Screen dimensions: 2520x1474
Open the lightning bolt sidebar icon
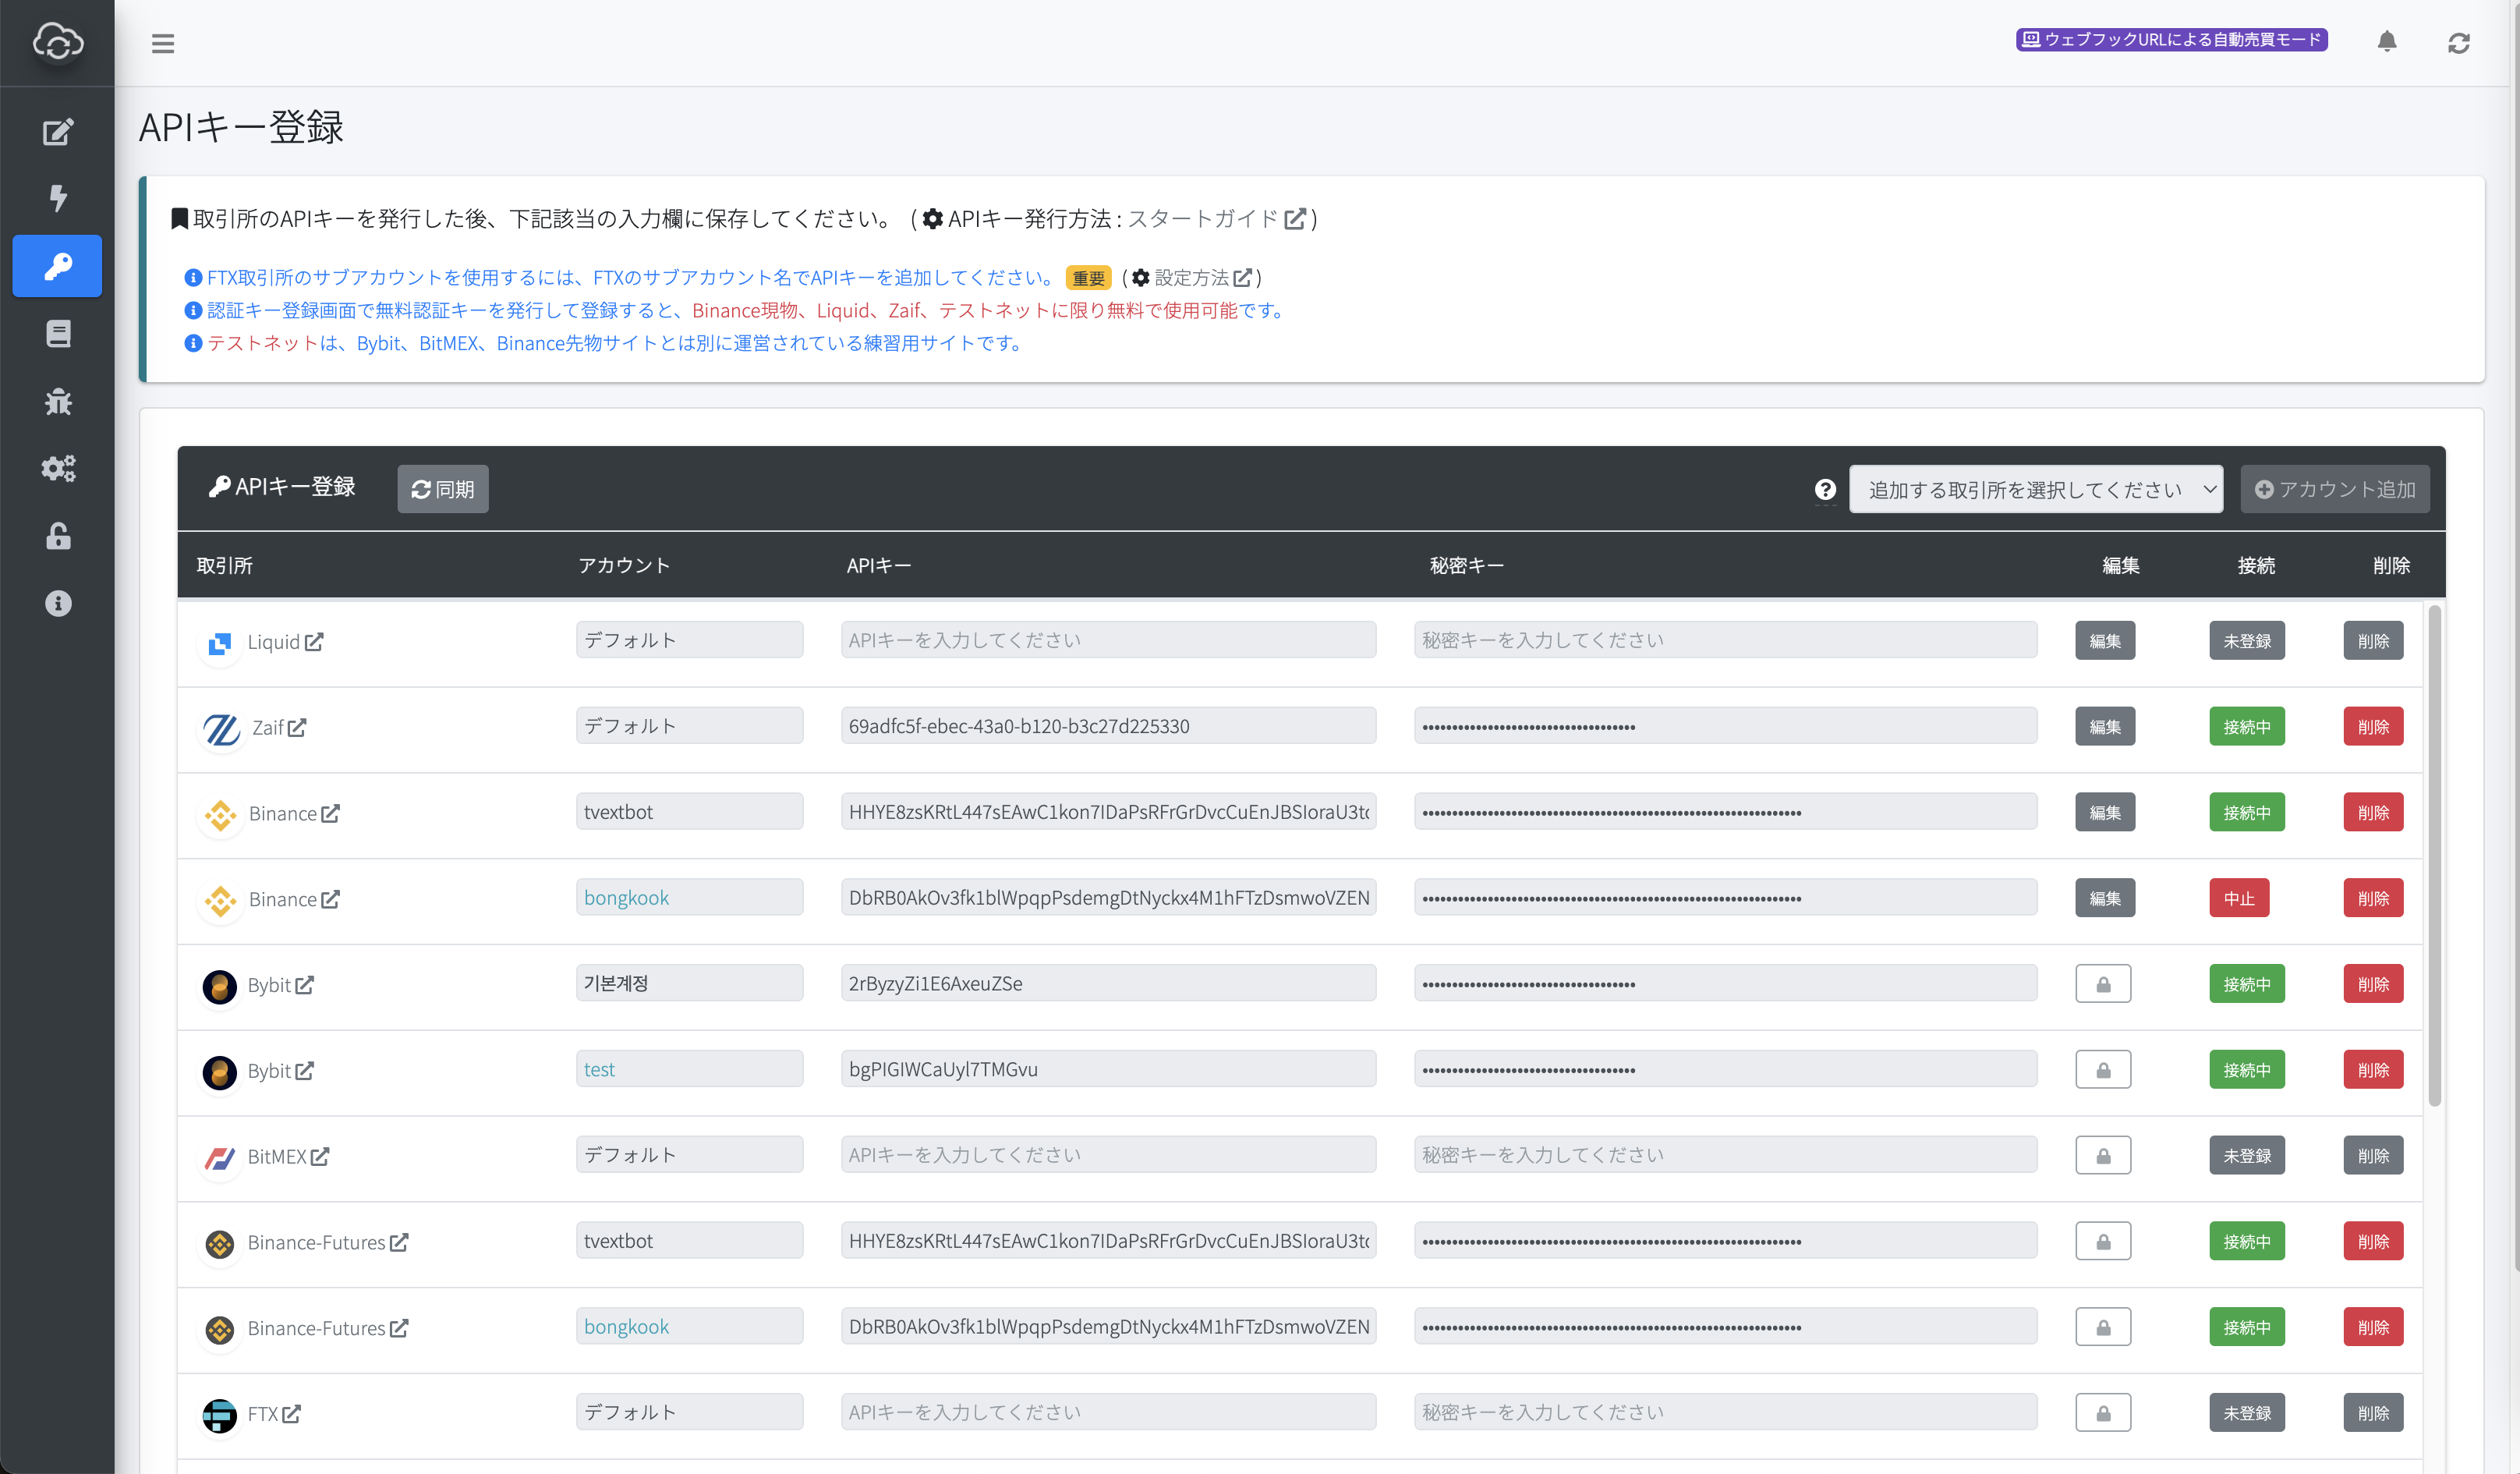click(x=58, y=198)
